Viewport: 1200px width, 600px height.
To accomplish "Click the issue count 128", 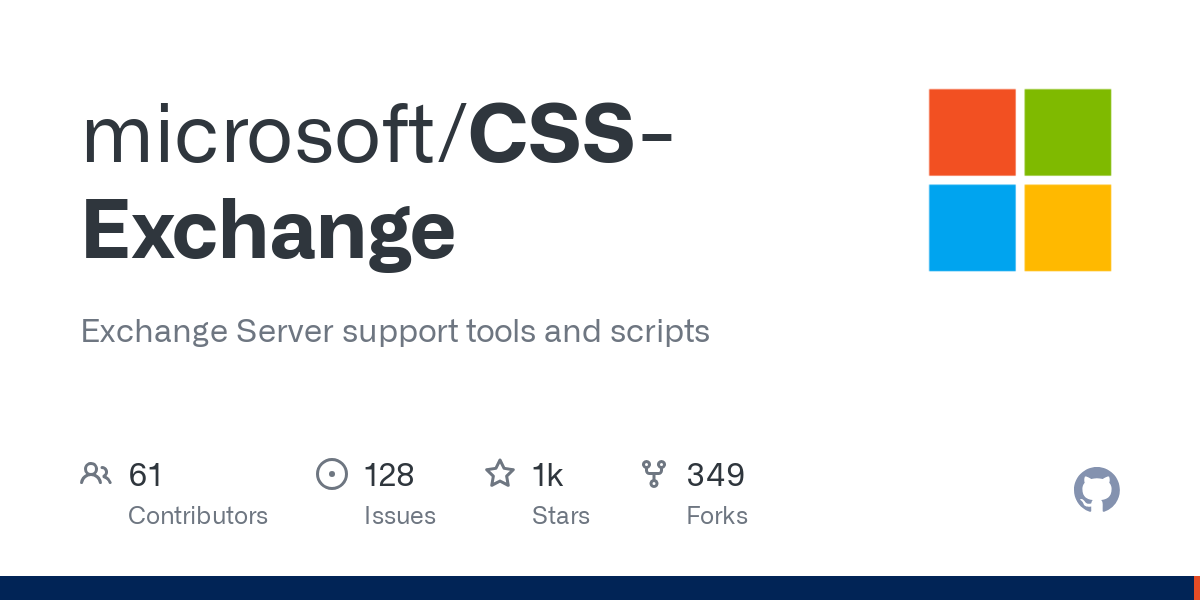I will (389, 475).
